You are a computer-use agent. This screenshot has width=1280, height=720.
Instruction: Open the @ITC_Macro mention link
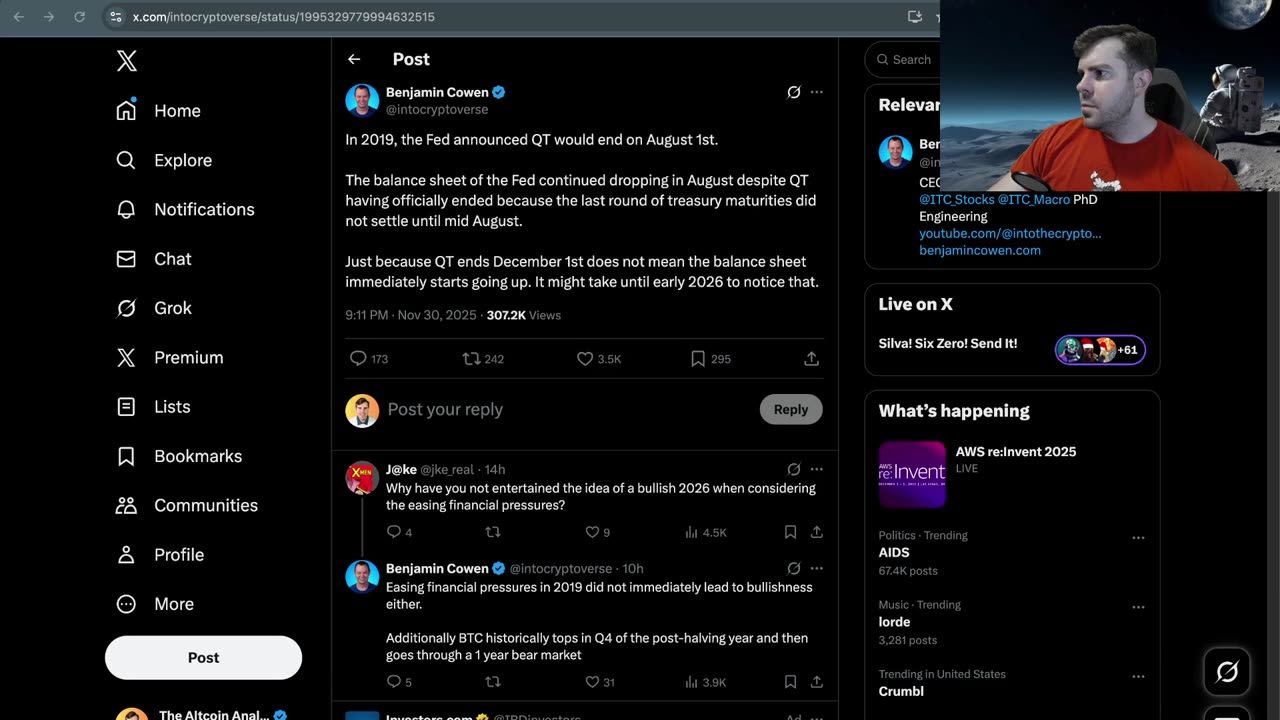1033,199
